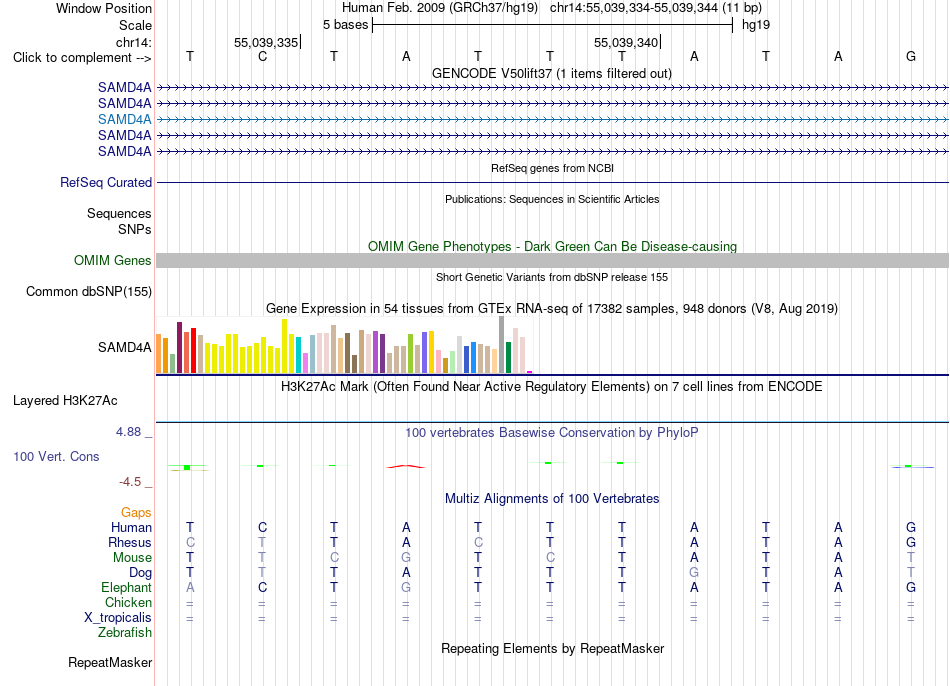Click the chr14: ruler label
Screen dimensions: 950x686
pos(133,42)
